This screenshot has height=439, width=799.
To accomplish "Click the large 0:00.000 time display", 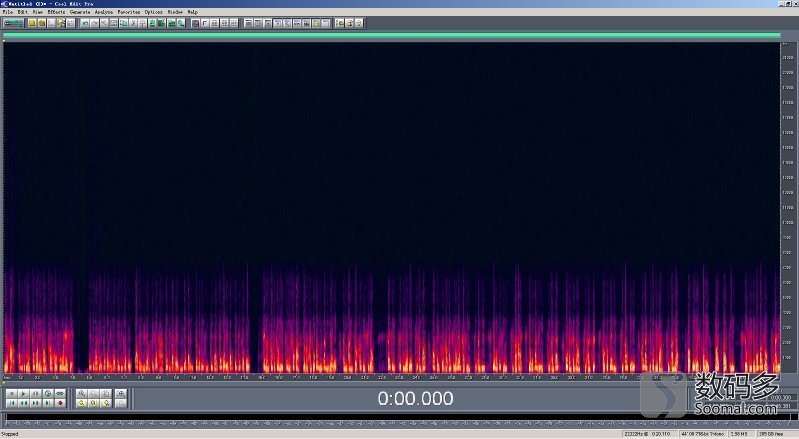I will [x=414, y=398].
